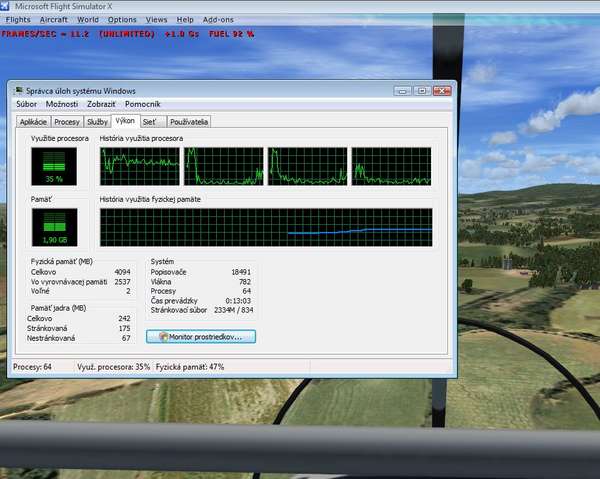Open the Aircraft menu in Flight Simulator

(x=54, y=20)
